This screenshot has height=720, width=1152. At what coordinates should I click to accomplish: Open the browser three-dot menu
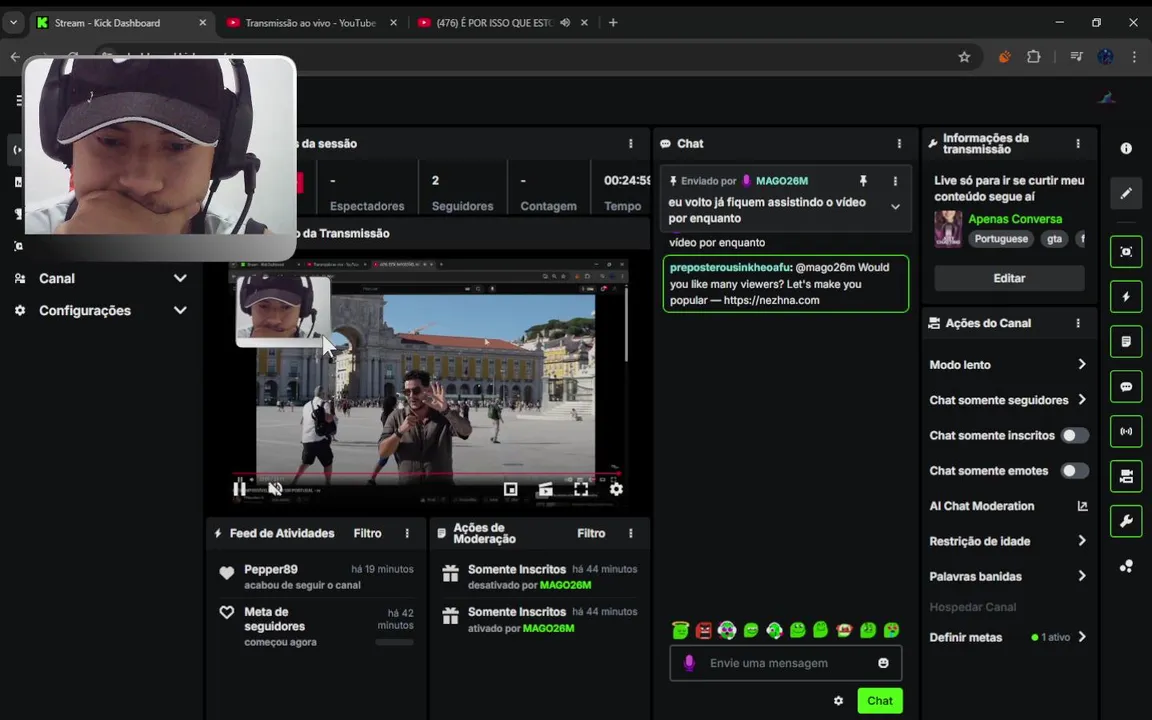[x=1134, y=57]
